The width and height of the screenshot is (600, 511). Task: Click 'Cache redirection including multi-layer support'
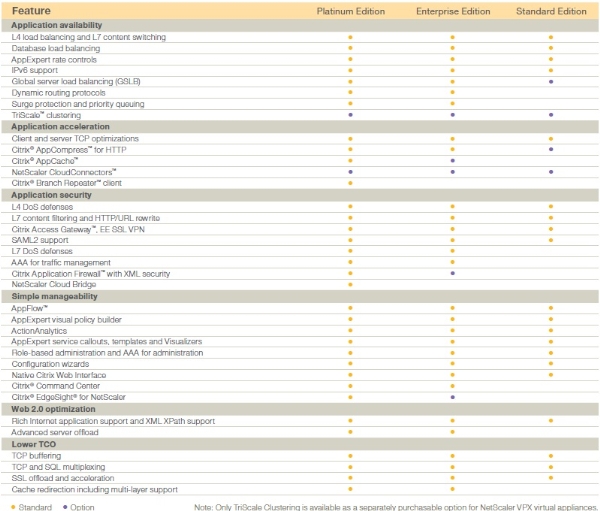point(95,490)
